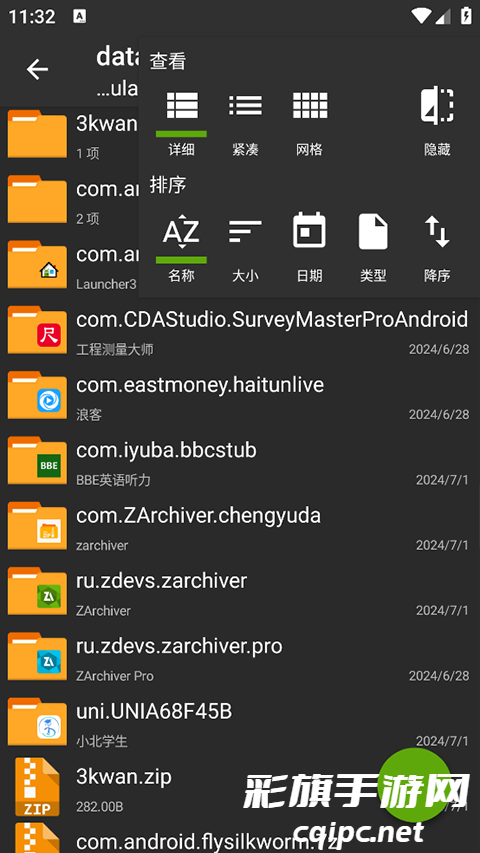Open com.ZArchiver.chengyuda folder
Image resolution: width=480 pixels, height=853 pixels.
240,528
